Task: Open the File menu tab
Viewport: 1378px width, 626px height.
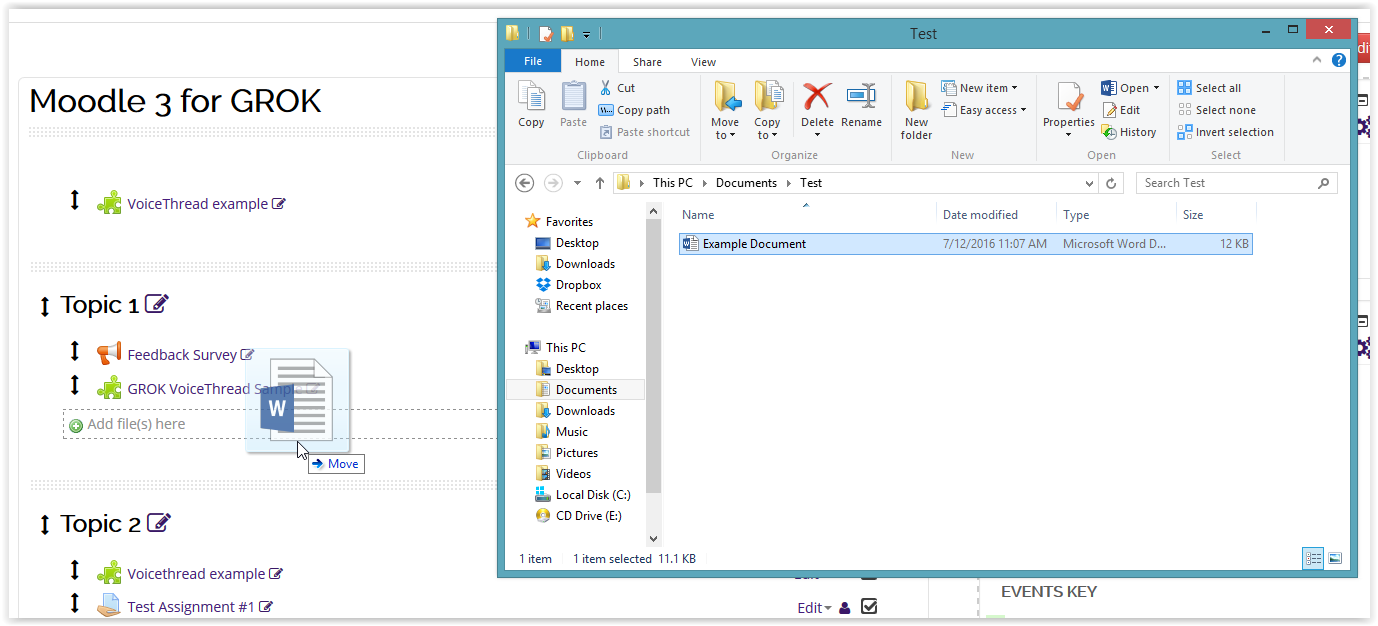Action: [x=533, y=61]
